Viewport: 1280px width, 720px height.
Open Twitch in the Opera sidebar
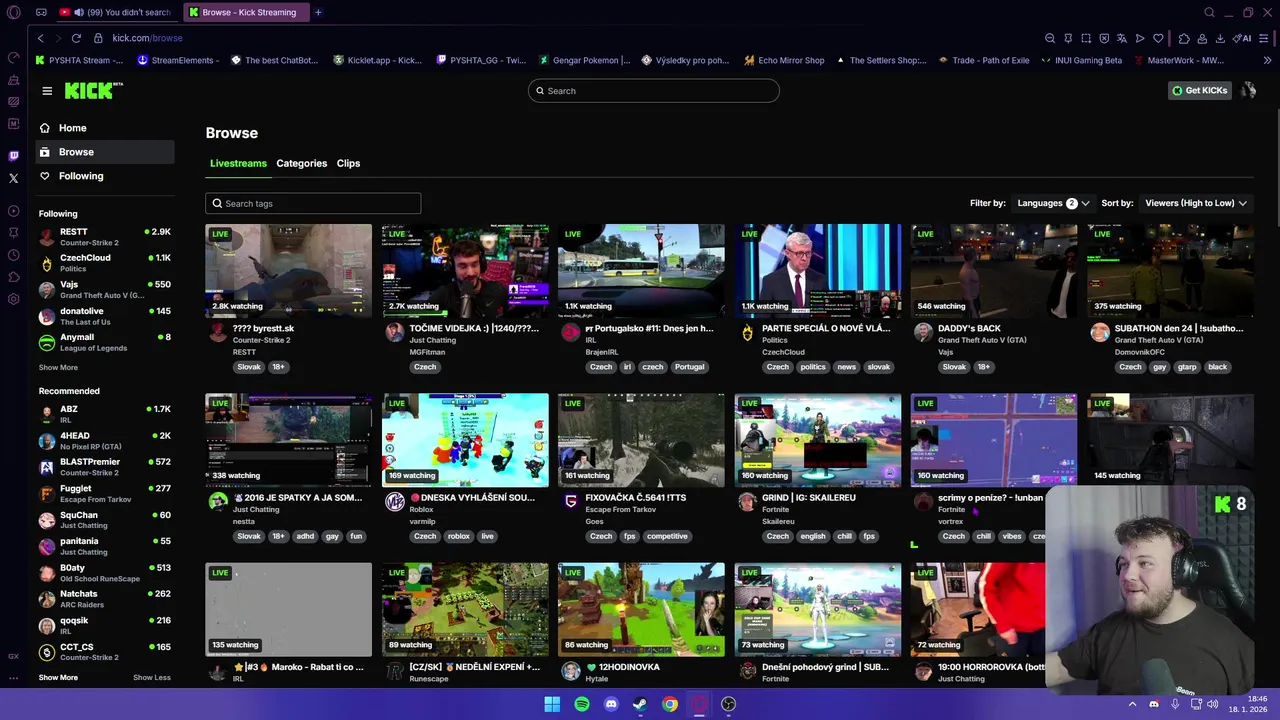(13, 156)
